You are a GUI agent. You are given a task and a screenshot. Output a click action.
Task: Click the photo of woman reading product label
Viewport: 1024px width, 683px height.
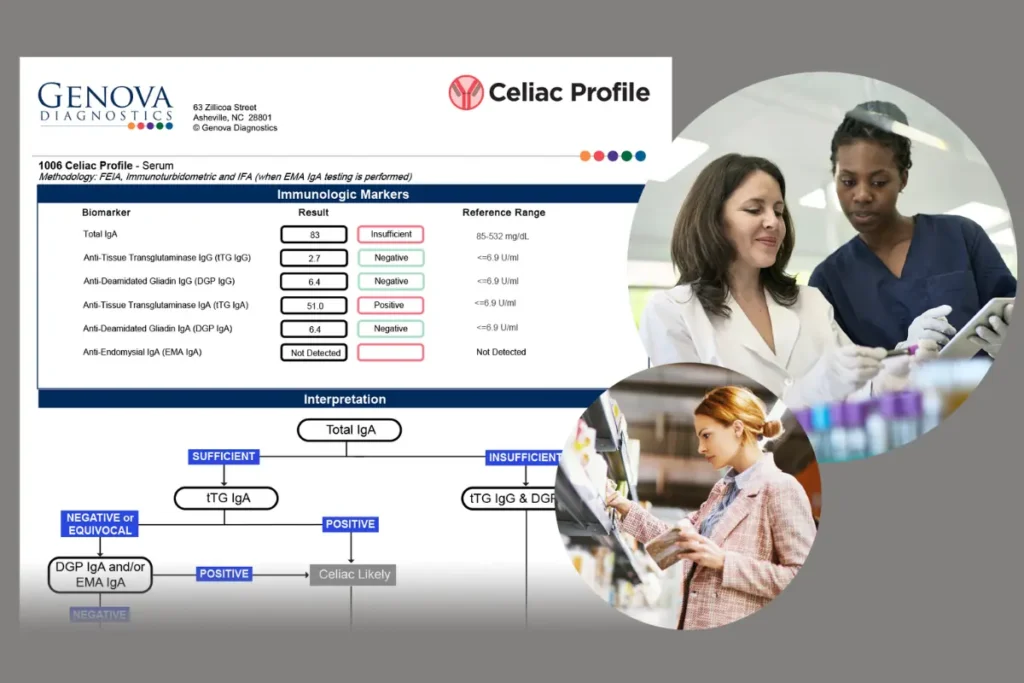pyautogui.click(x=690, y=495)
